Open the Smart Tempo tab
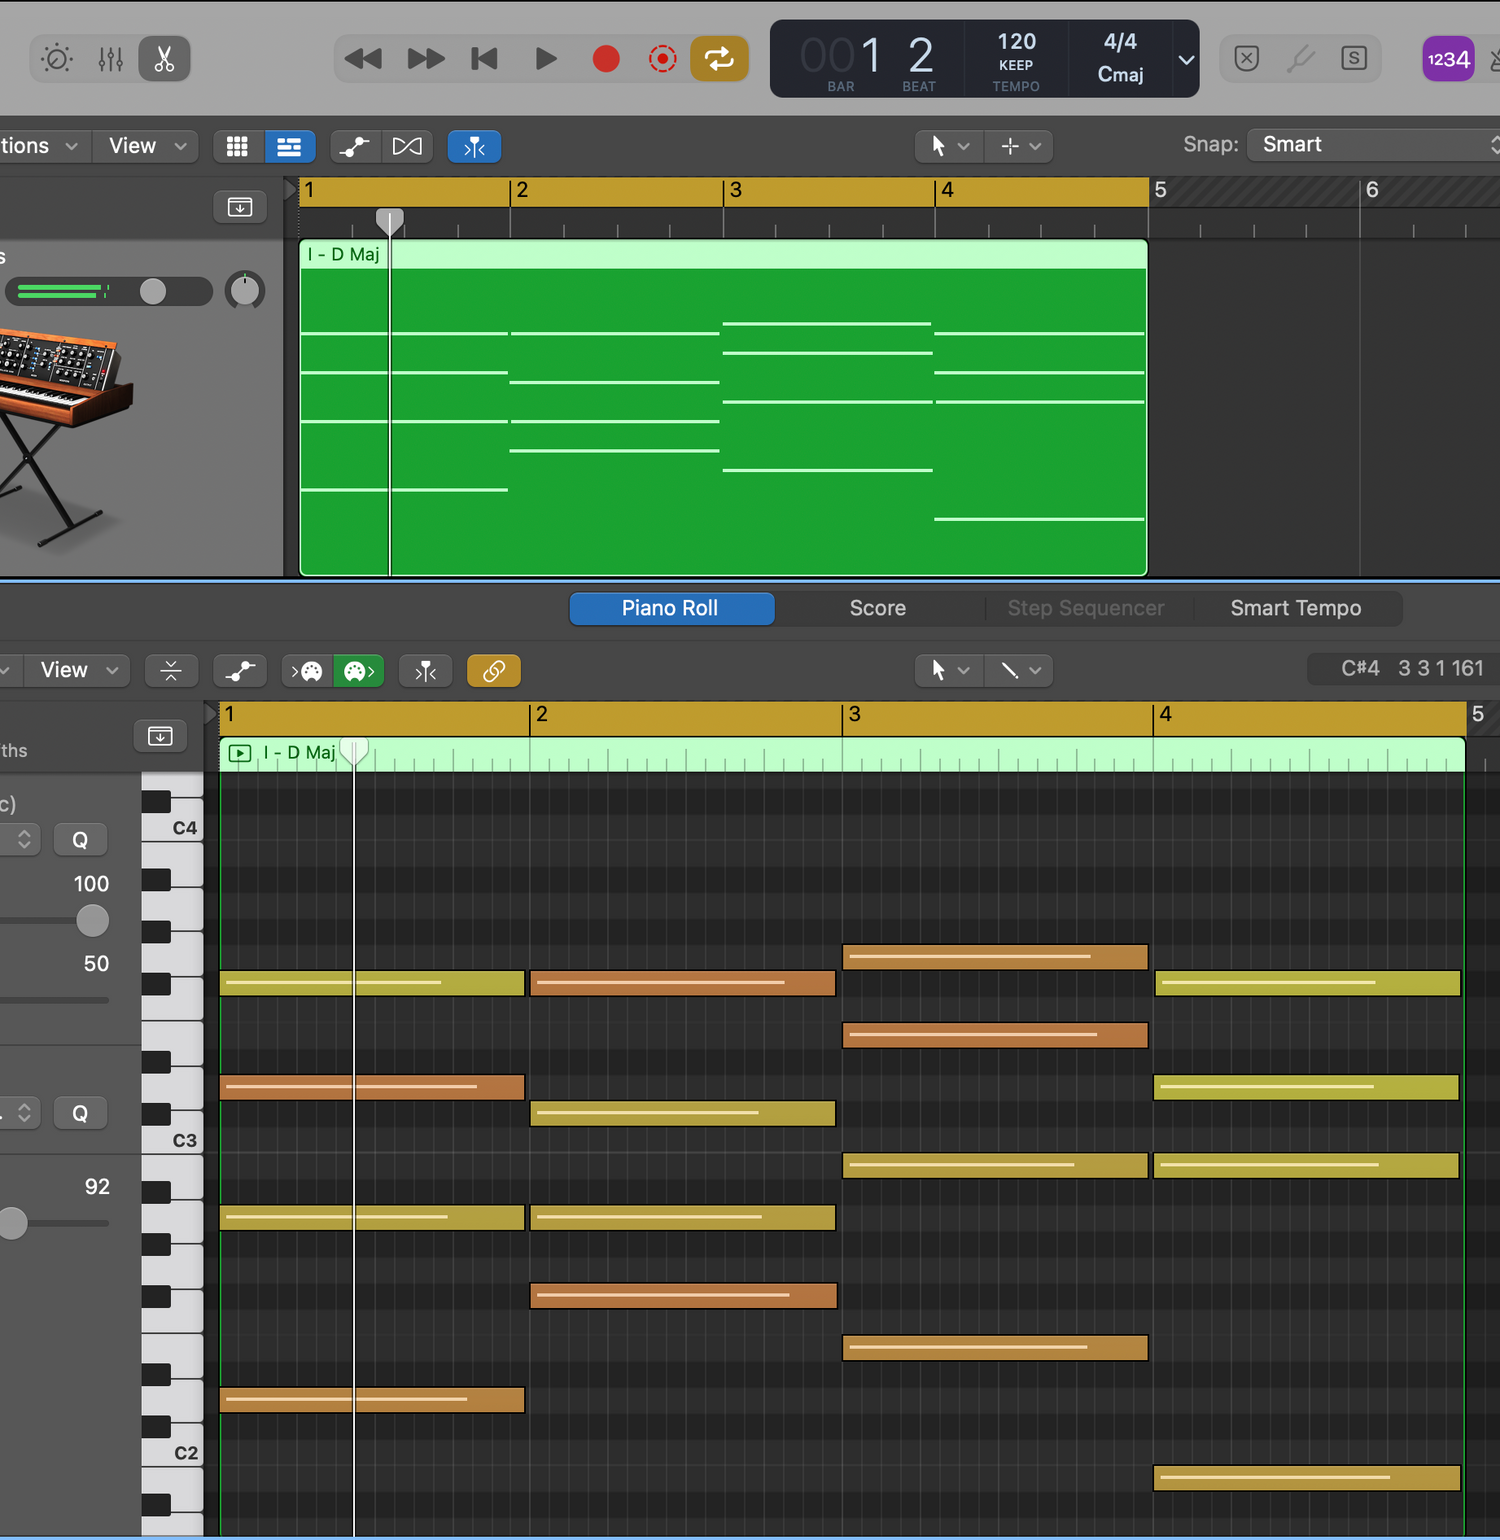Screen dimensions: 1500x1540 1295,608
